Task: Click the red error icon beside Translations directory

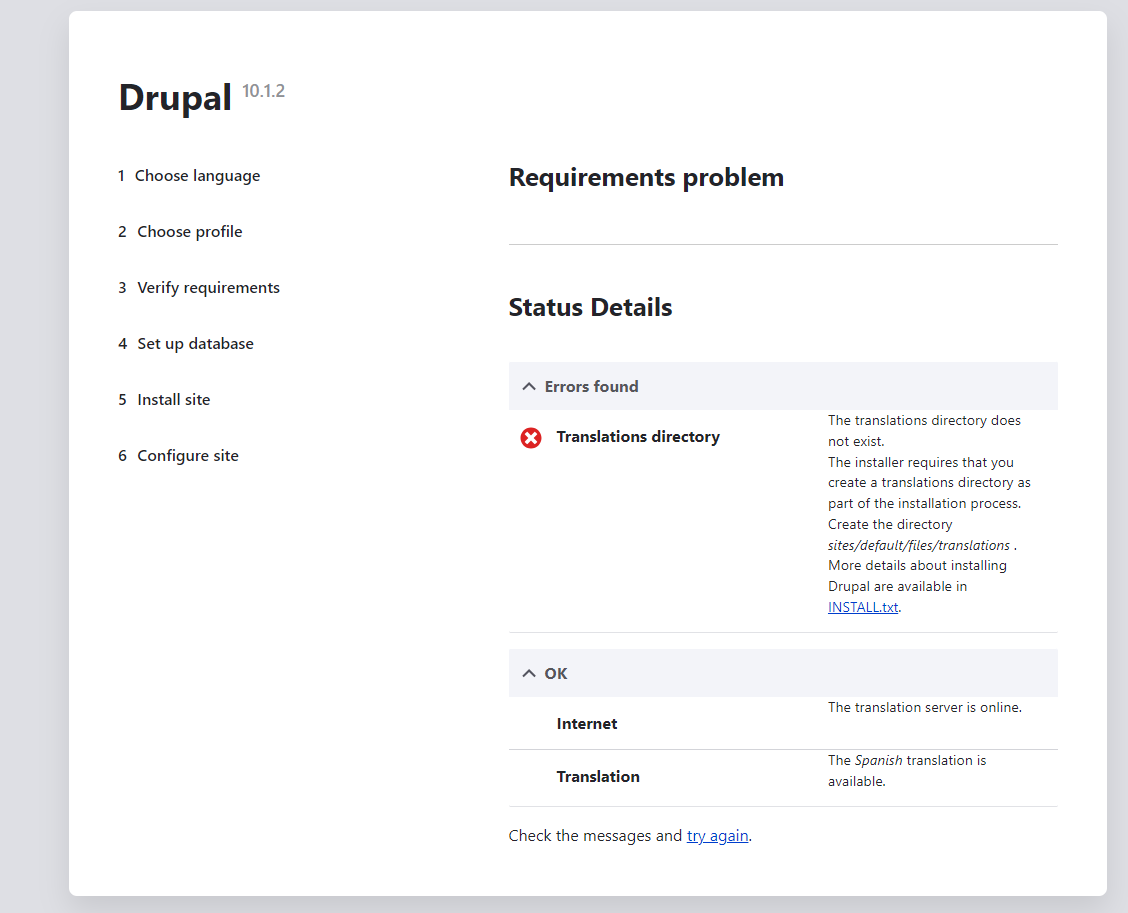Action: [x=531, y=437]
